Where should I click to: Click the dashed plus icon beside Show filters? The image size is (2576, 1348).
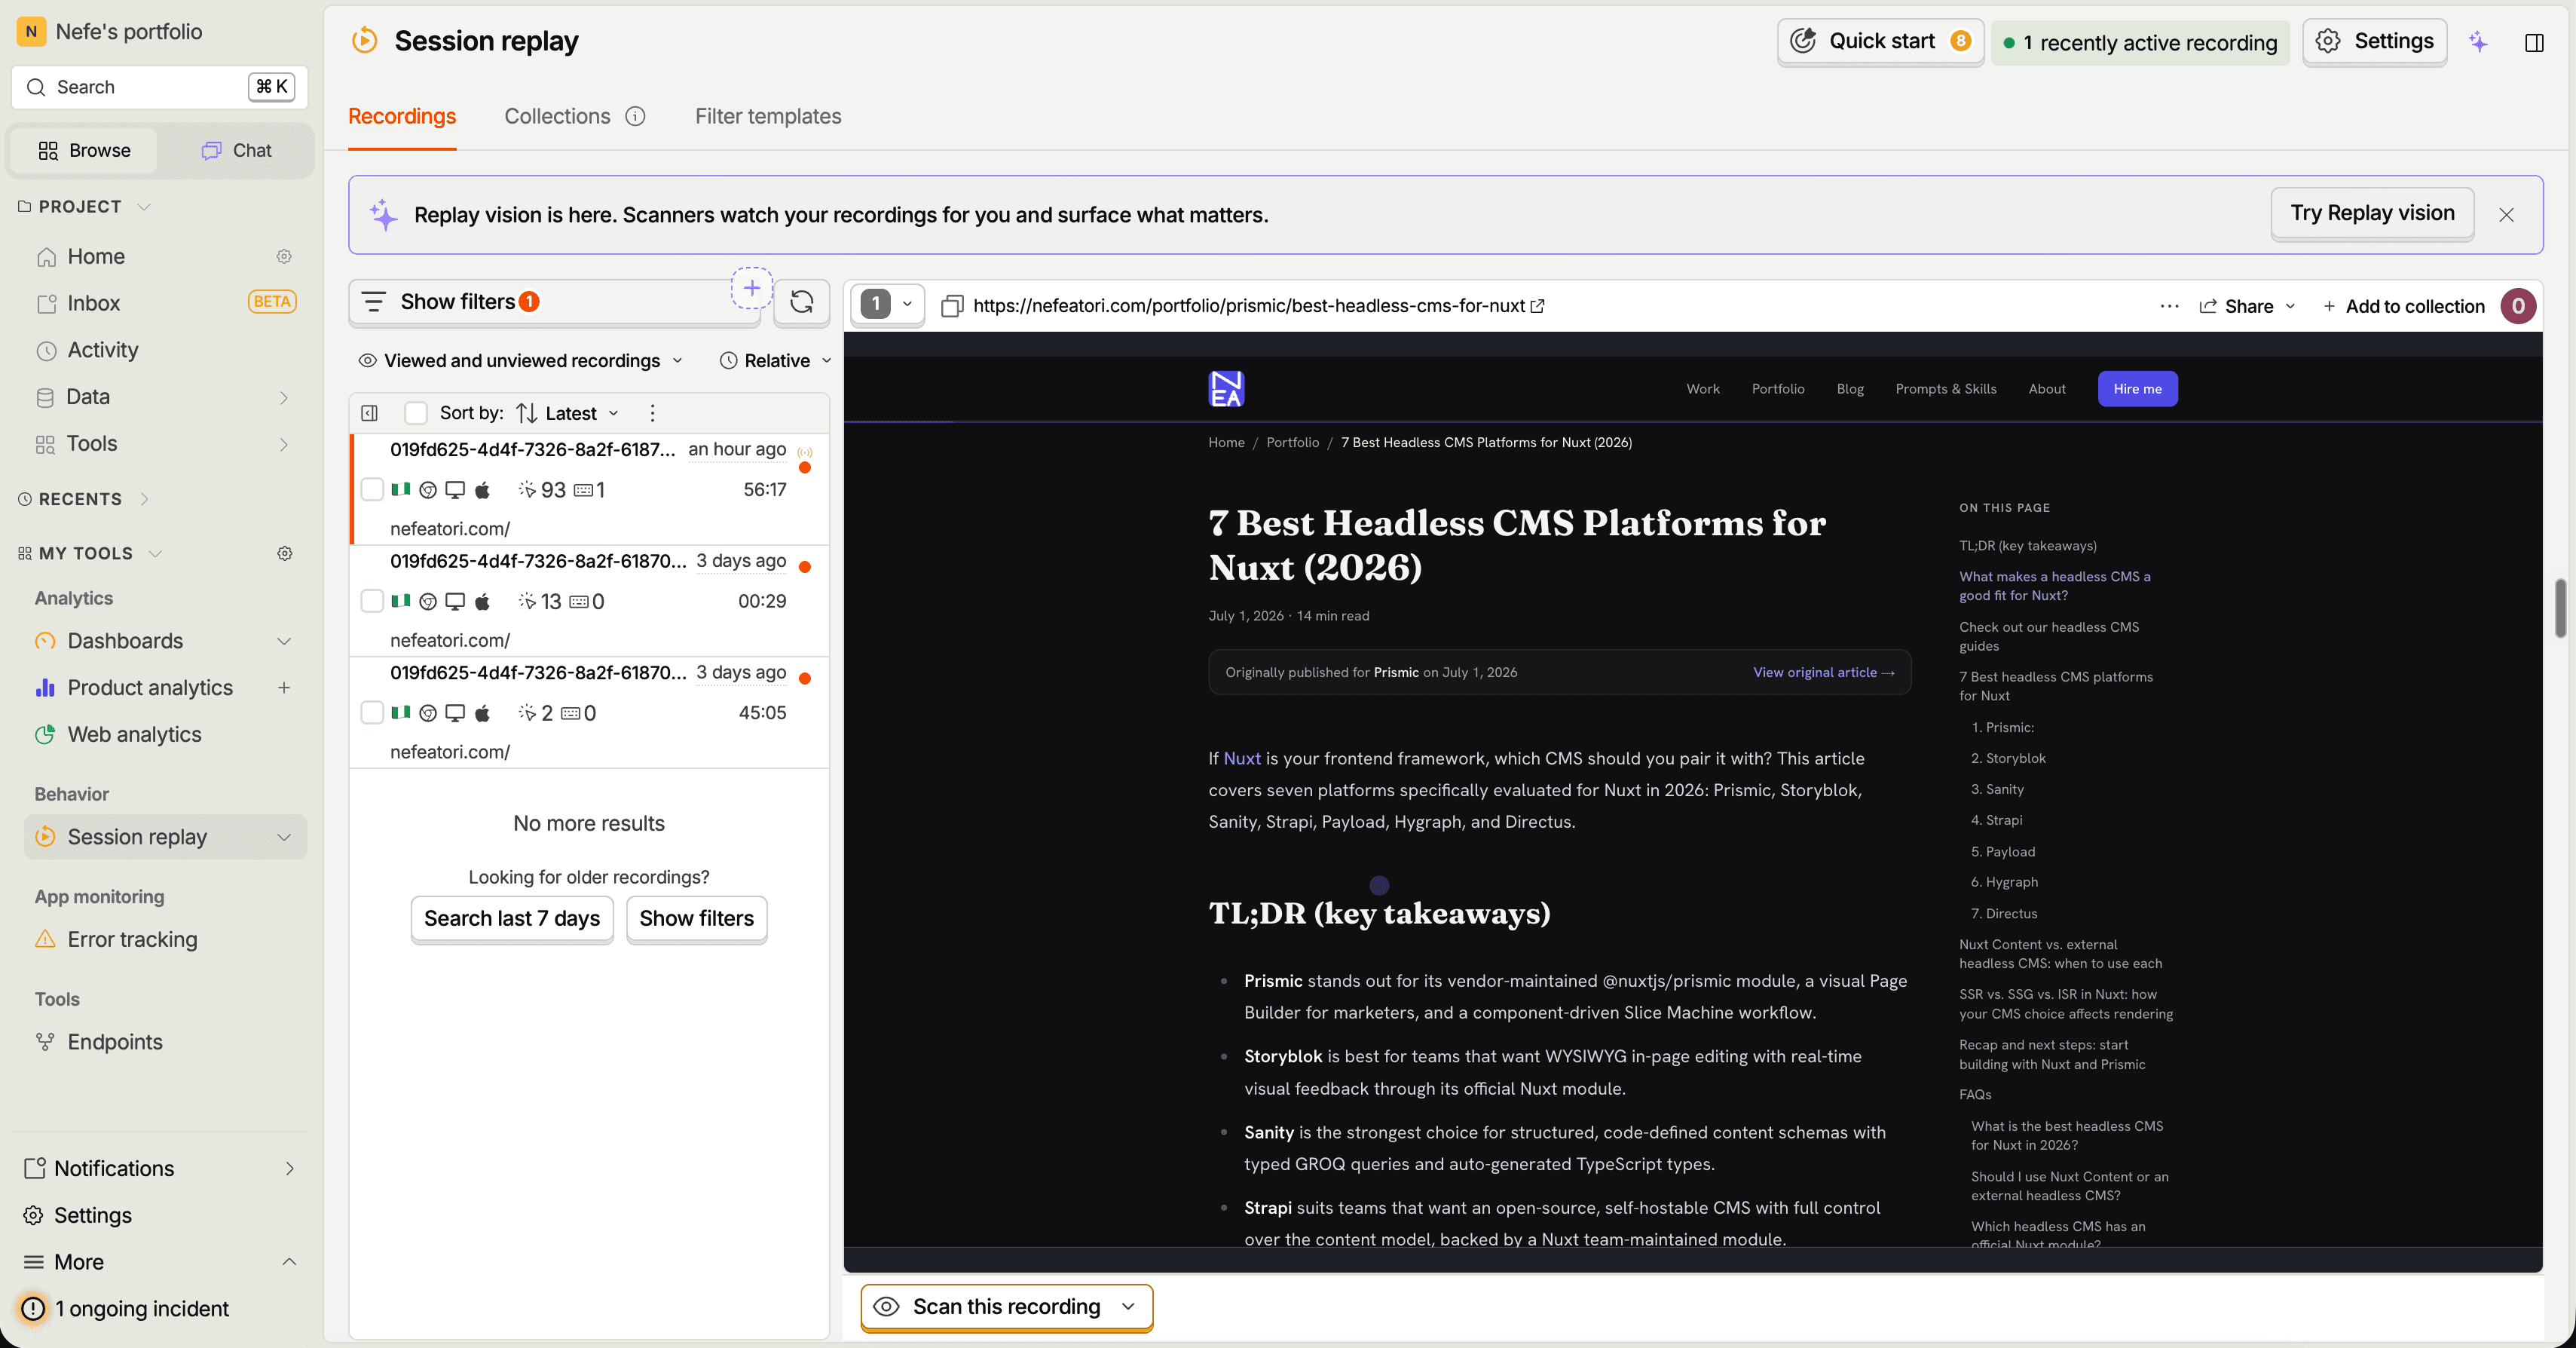[752, 289]
